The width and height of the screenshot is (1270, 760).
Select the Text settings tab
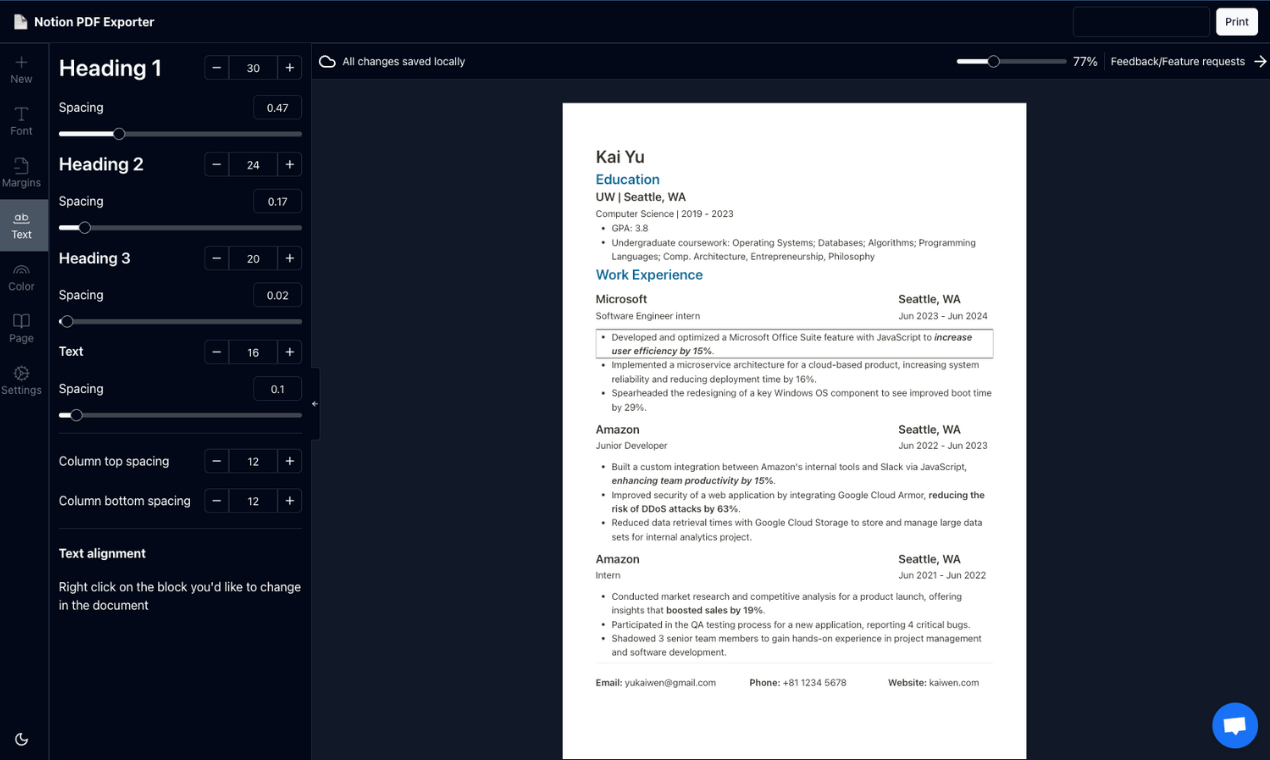pyautogui.click(x=21, y=225)
